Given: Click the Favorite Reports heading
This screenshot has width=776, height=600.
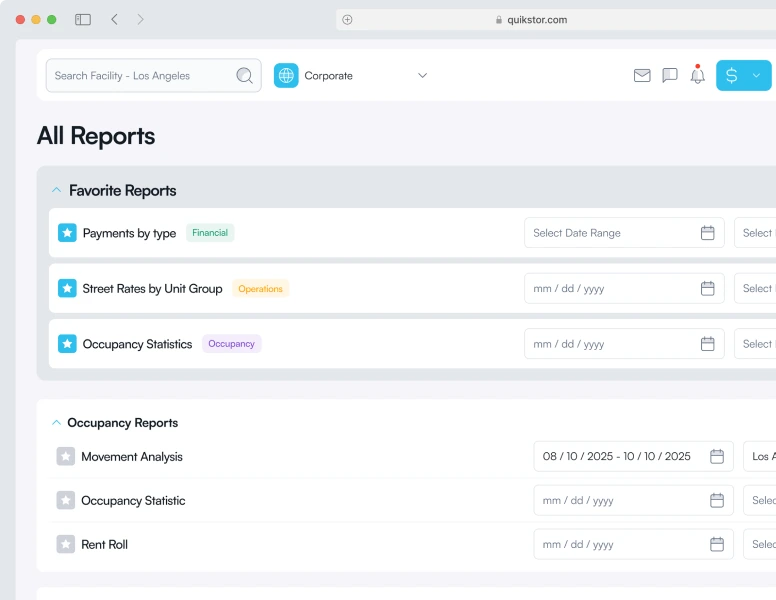Looking at the screenshot, I should [x=122, y=191].
